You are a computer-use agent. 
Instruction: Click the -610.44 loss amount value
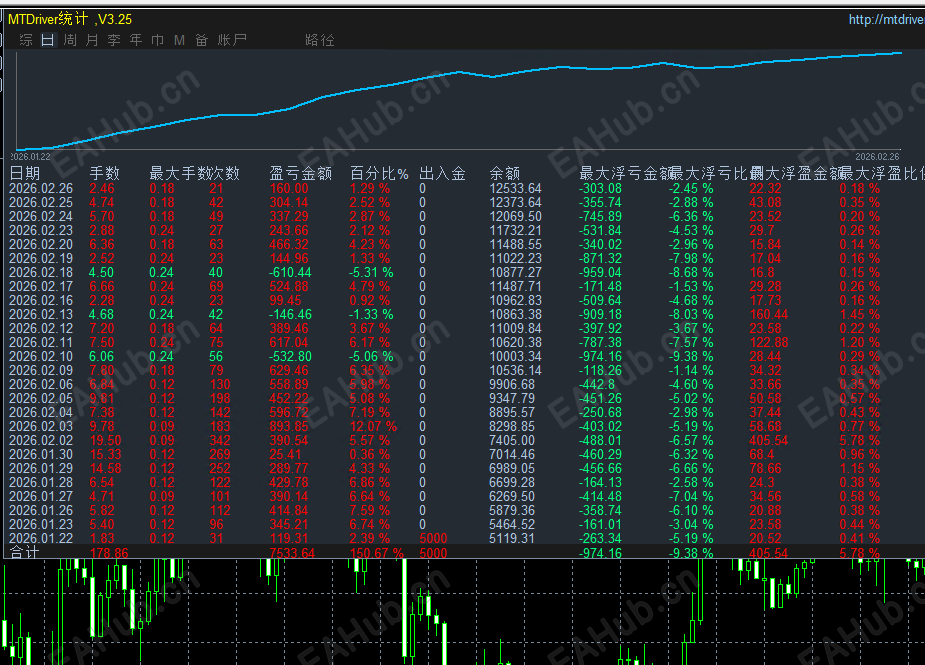(x=290, y=273)
